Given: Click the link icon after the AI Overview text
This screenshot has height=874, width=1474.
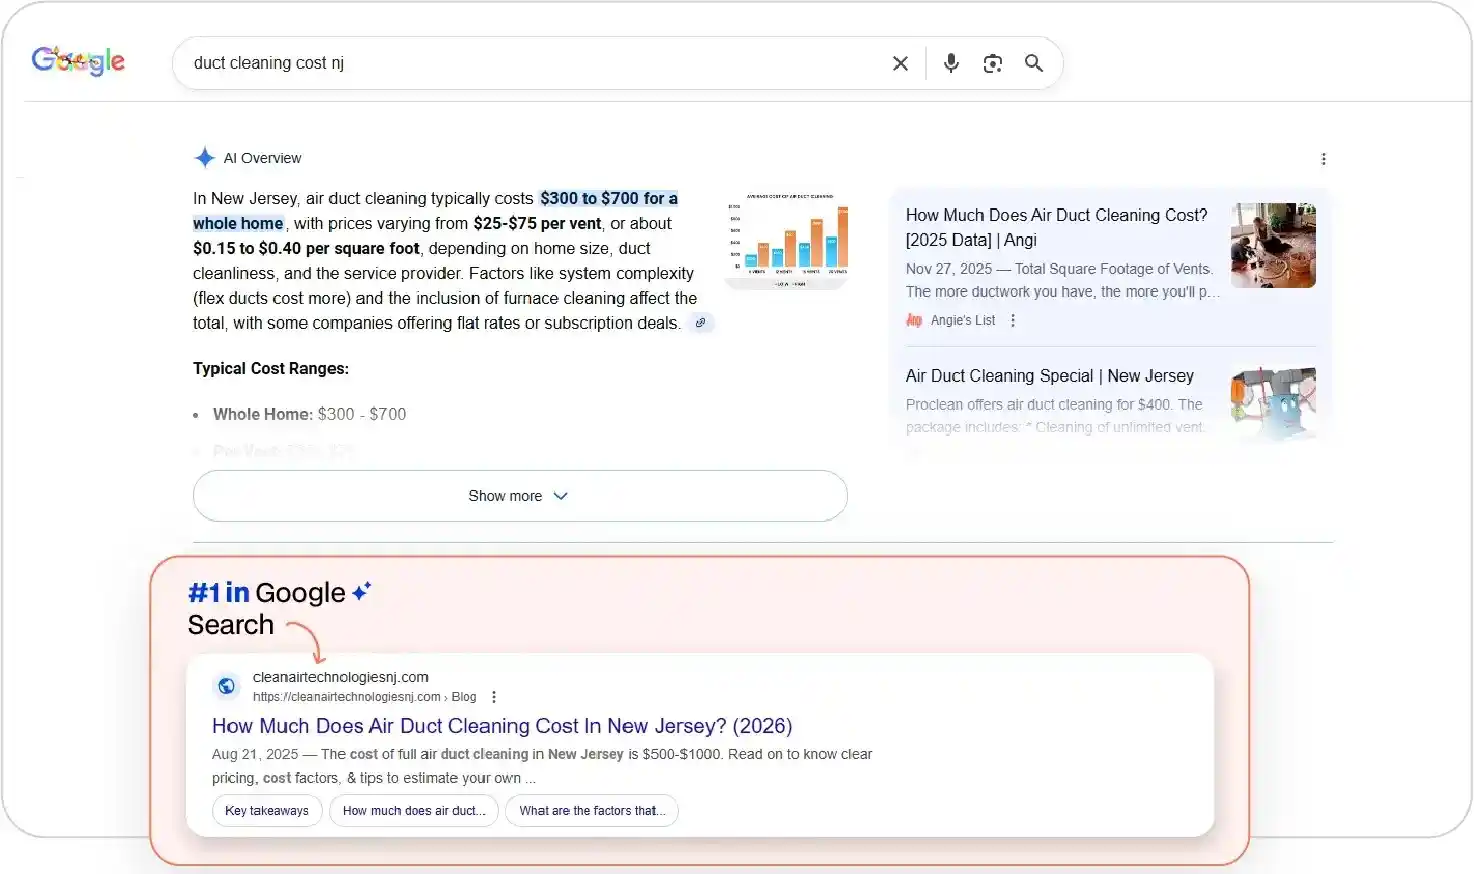Looking at the screenshot, I should (x=701, y=322).
